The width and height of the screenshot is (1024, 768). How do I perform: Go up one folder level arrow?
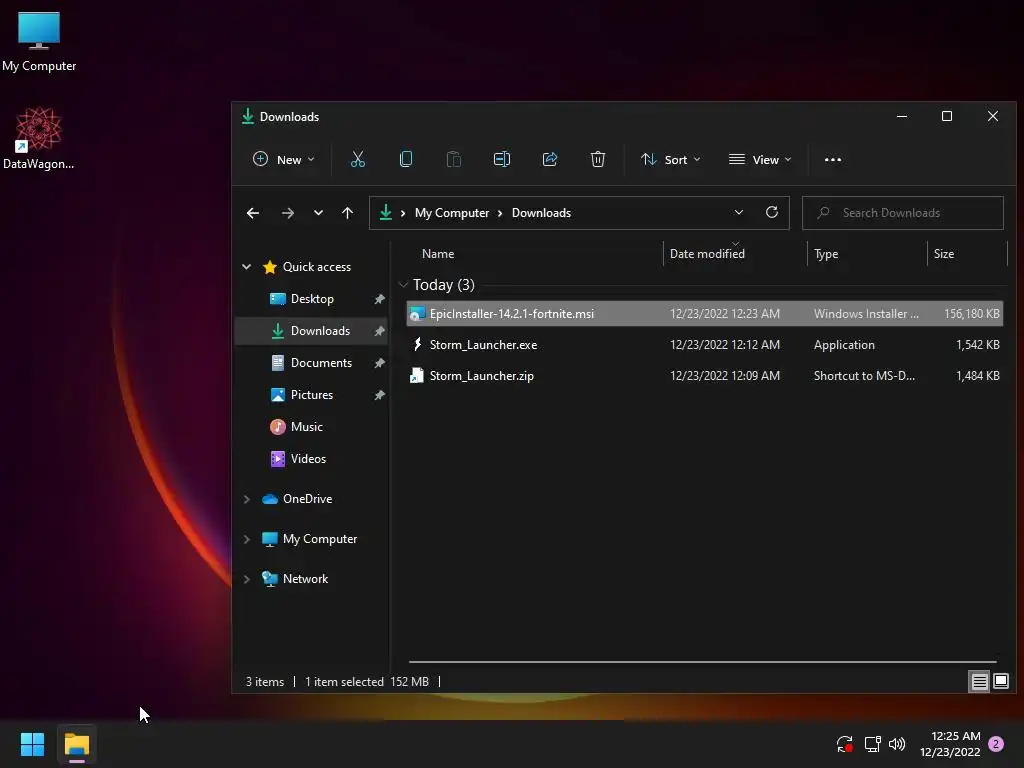347,213
